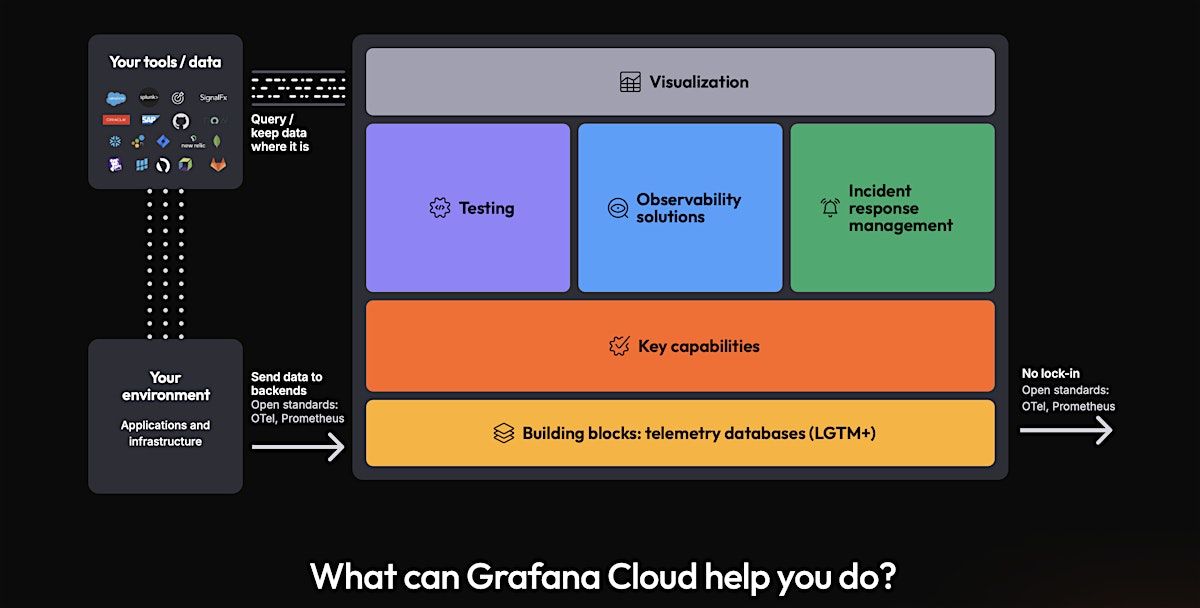Select the green MongoDB leaf icon
The height and width of the screenshot is (608, 1200).
[217, 142]
